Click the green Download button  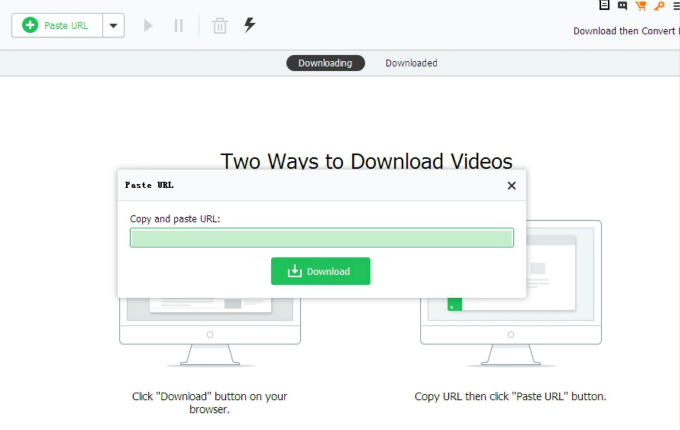pos(320,271)
